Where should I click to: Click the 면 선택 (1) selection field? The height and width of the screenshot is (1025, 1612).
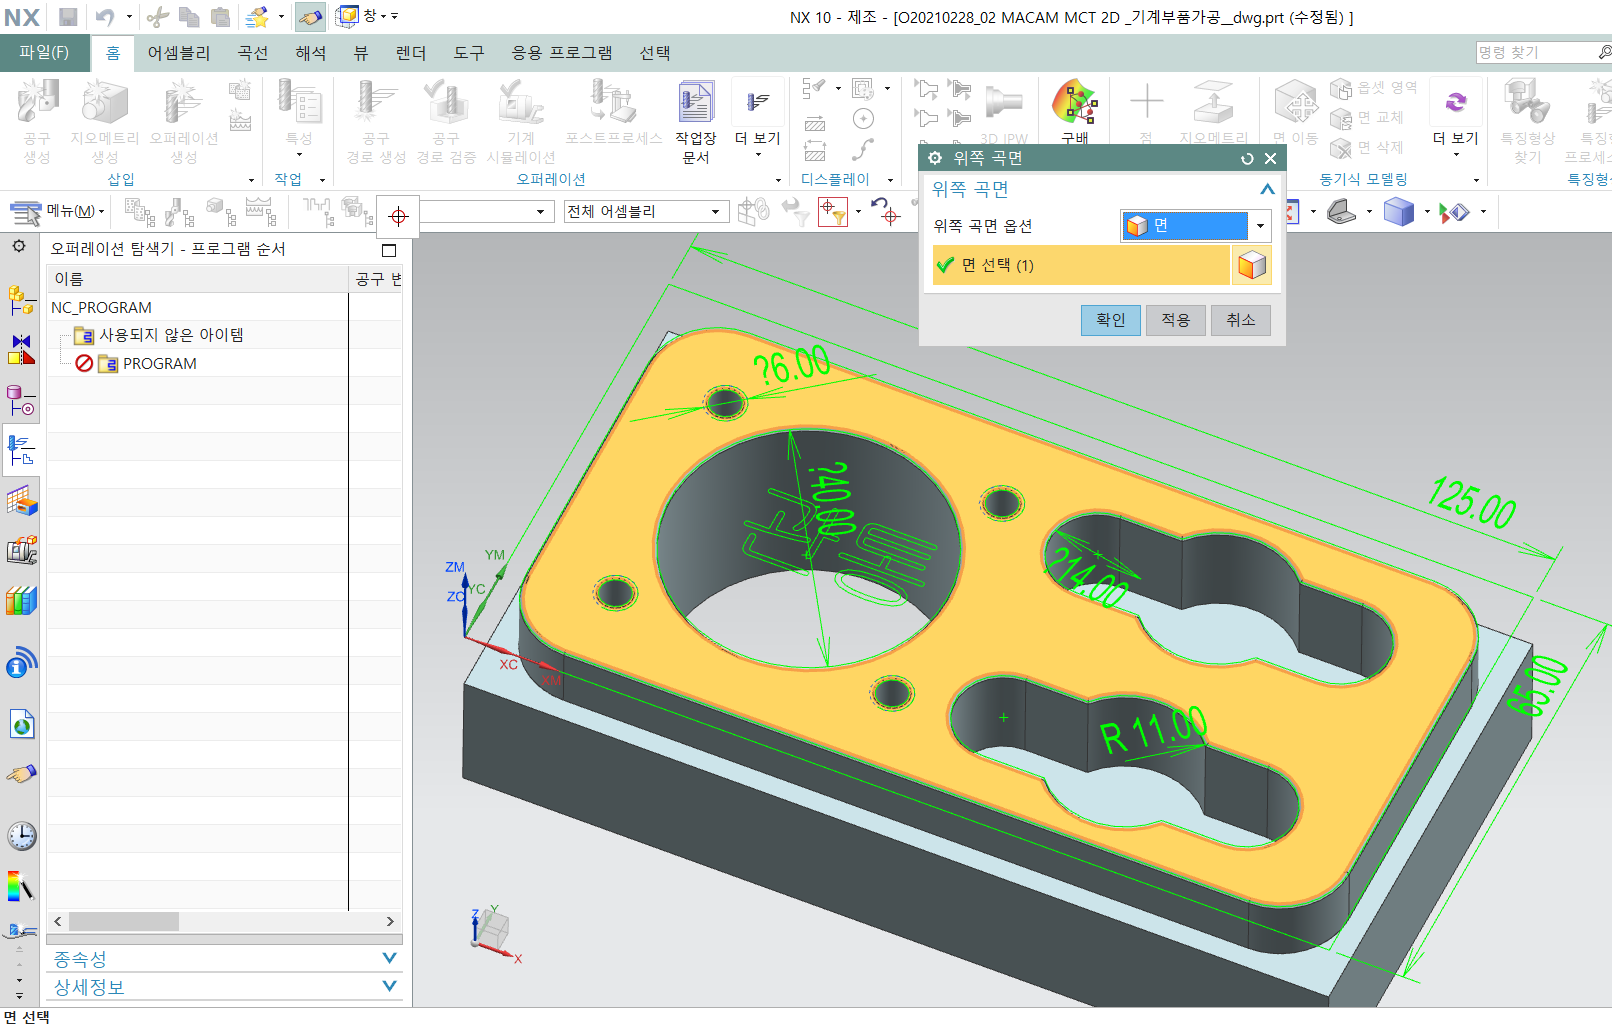coord(1081,265)
